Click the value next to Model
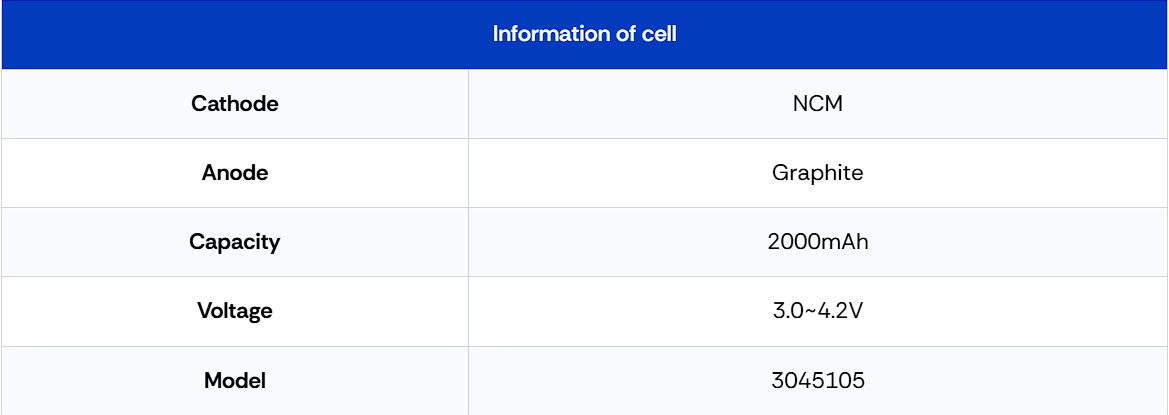The height and width of the screenshot is (415, 1169). coord(818,381)
